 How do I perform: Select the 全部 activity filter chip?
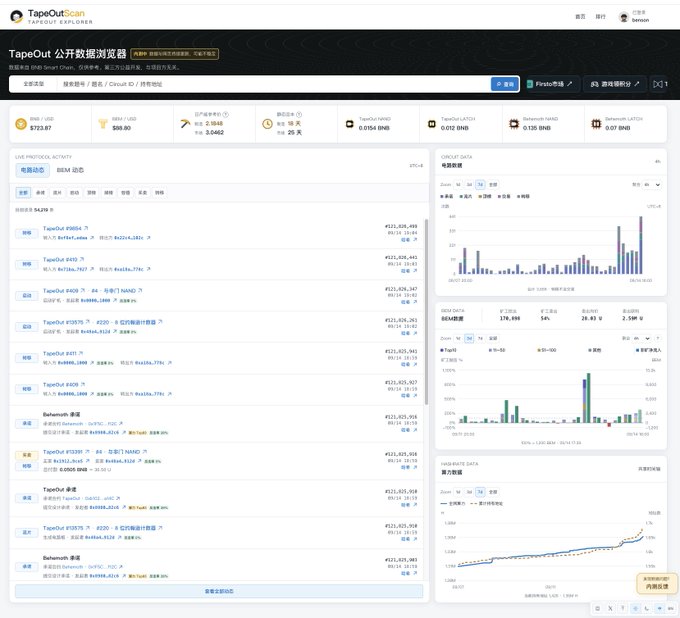tap(23, 193)
